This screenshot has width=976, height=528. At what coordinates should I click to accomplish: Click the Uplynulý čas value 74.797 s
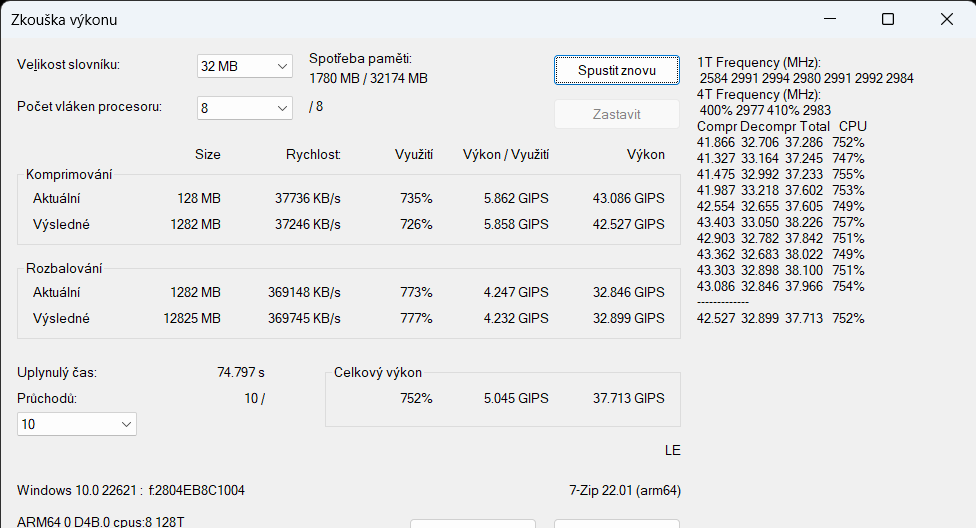click(x=240, y=373)
